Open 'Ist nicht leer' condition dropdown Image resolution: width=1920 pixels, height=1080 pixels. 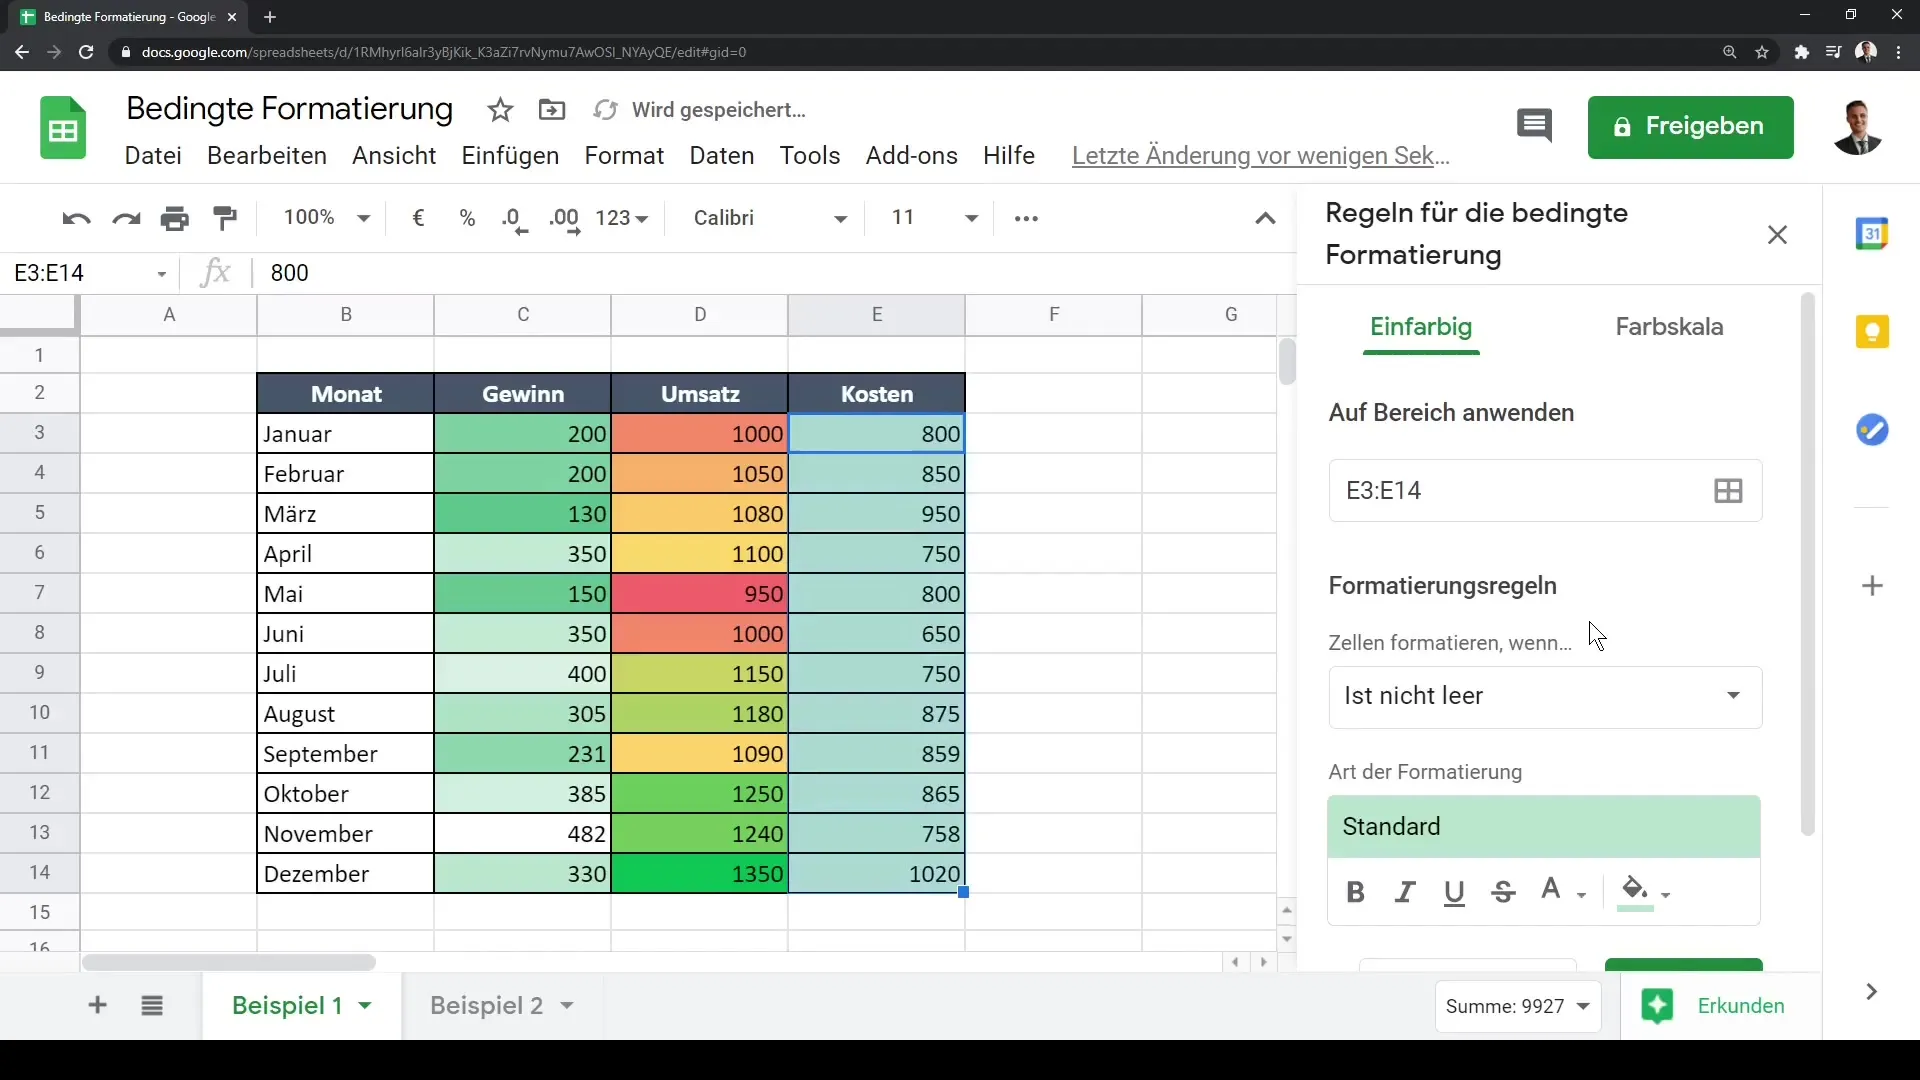pos(1545,696)
